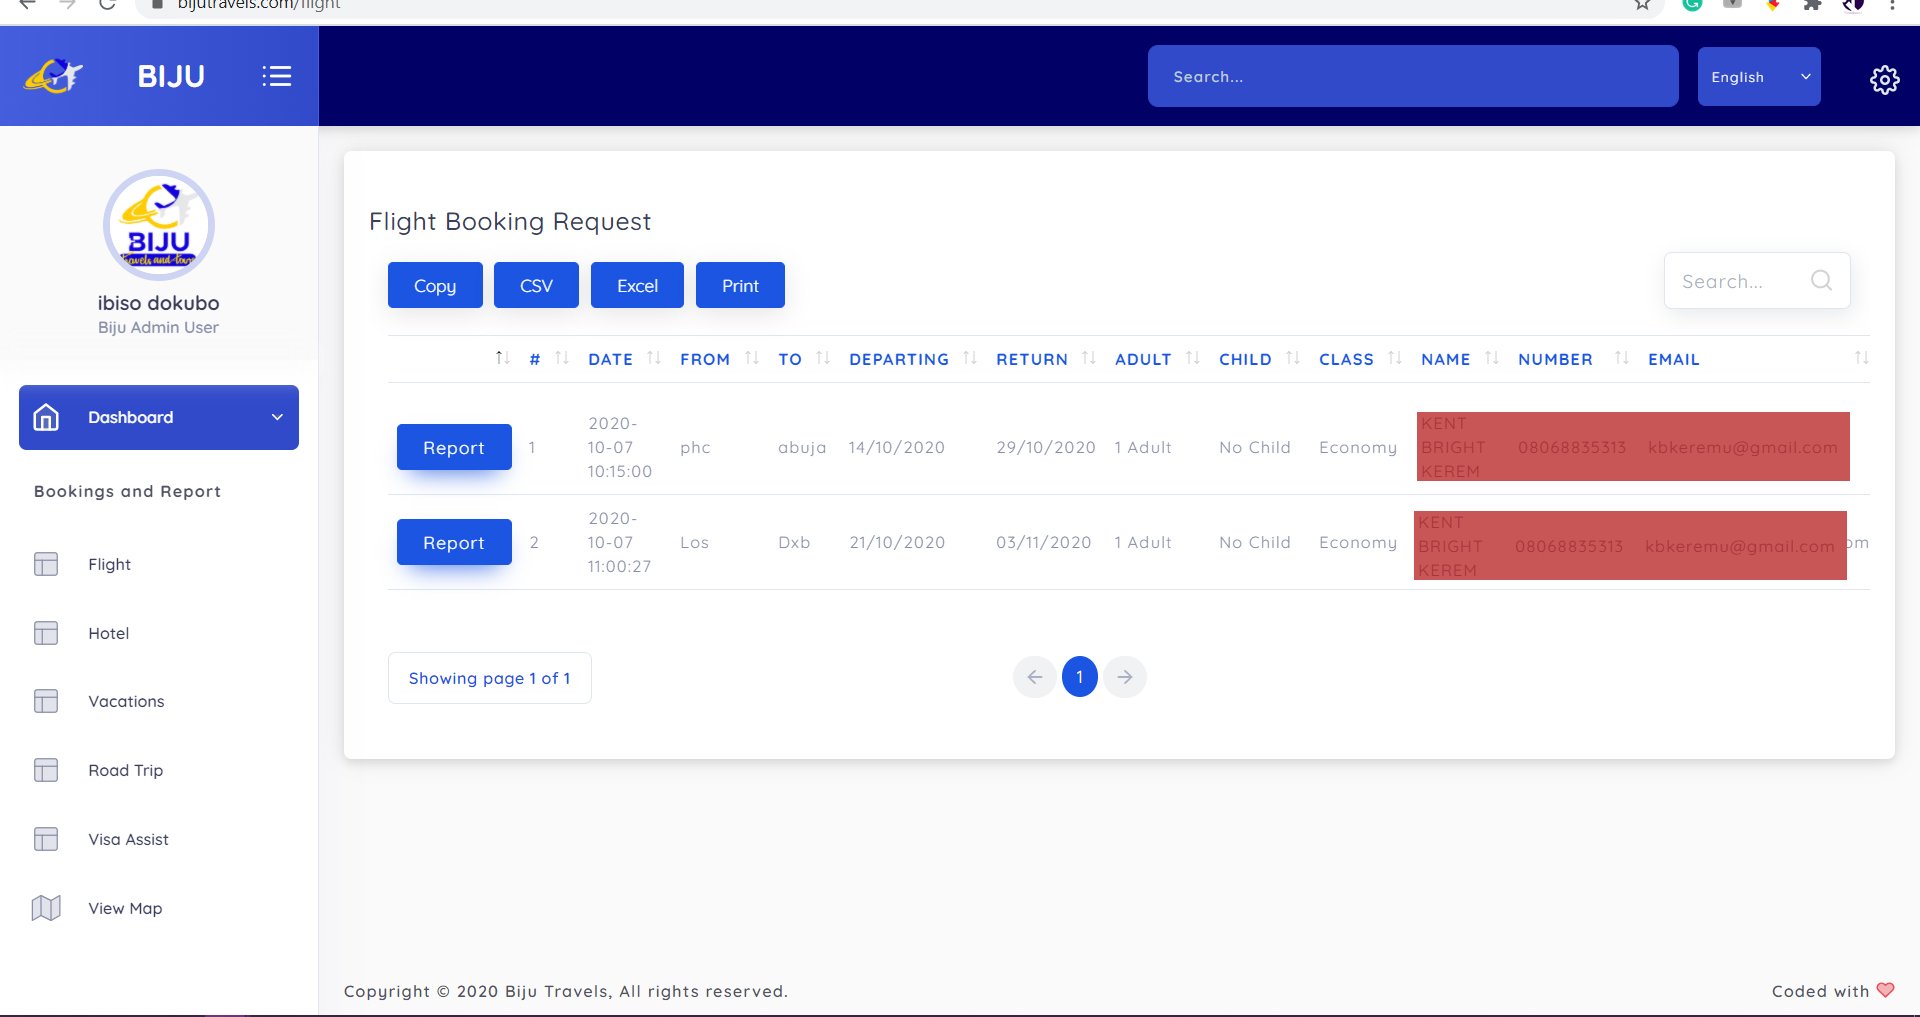Export the table using Excel button
Screen dimensions: 1920x1017
tap(637, 285)
